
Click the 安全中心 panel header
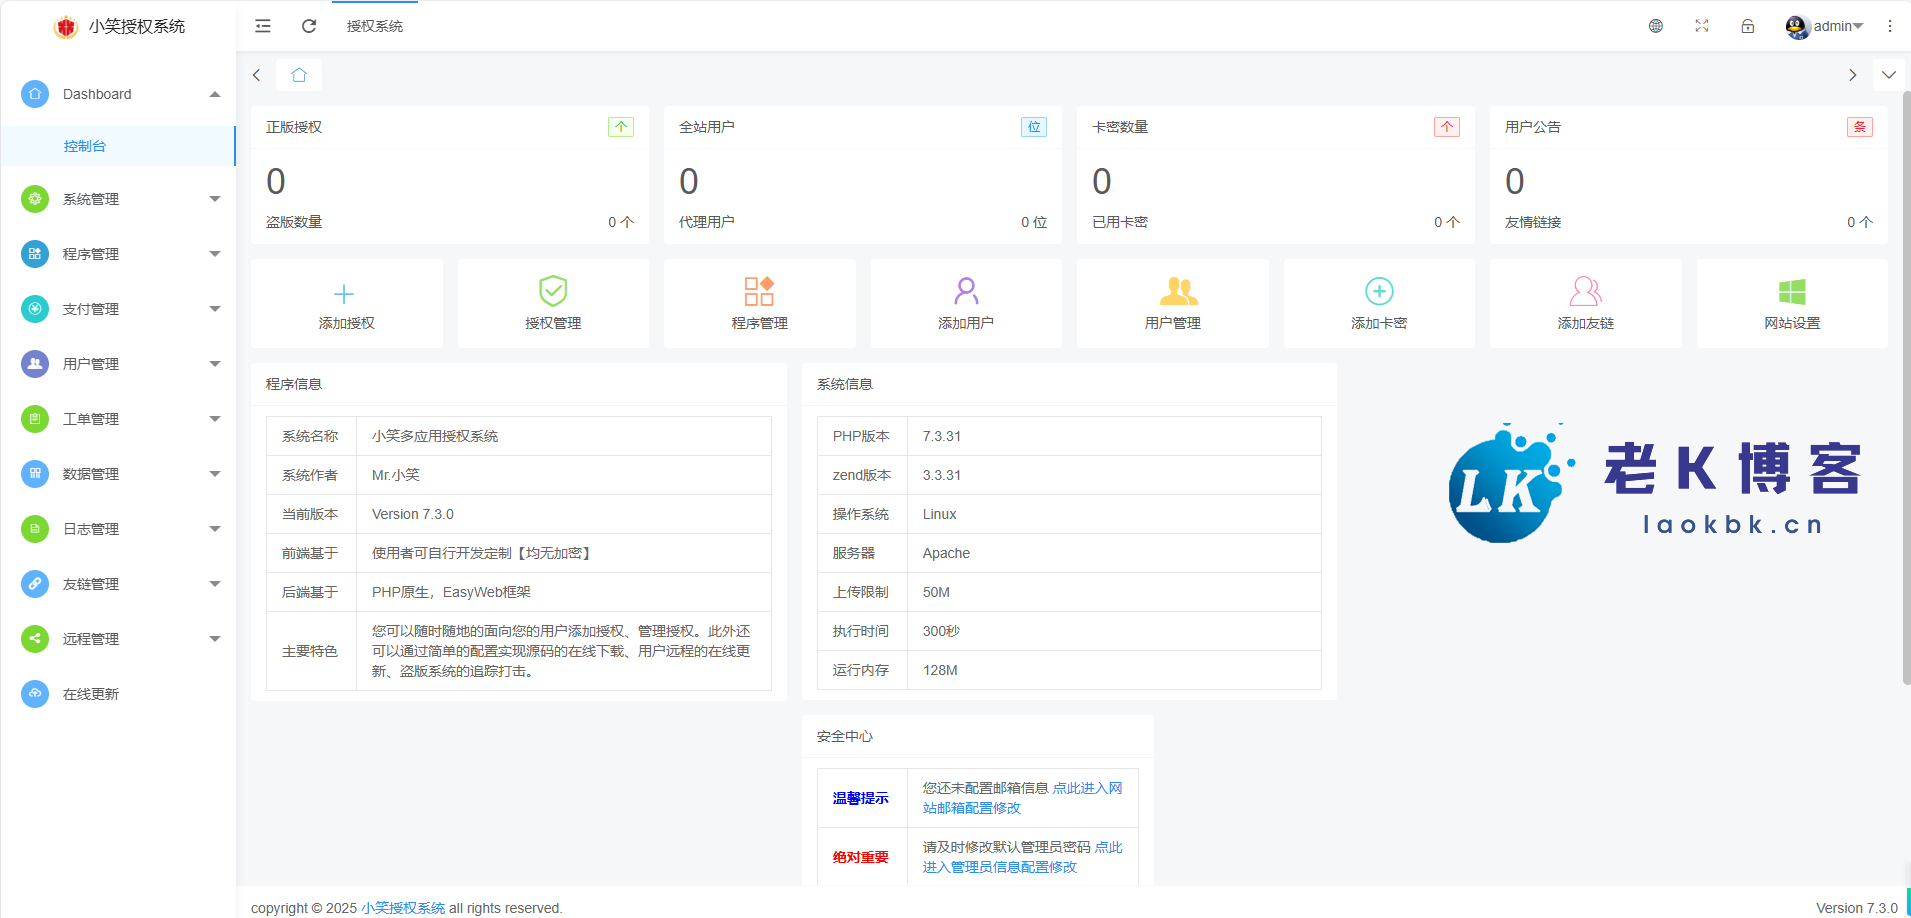click(977, 736)
